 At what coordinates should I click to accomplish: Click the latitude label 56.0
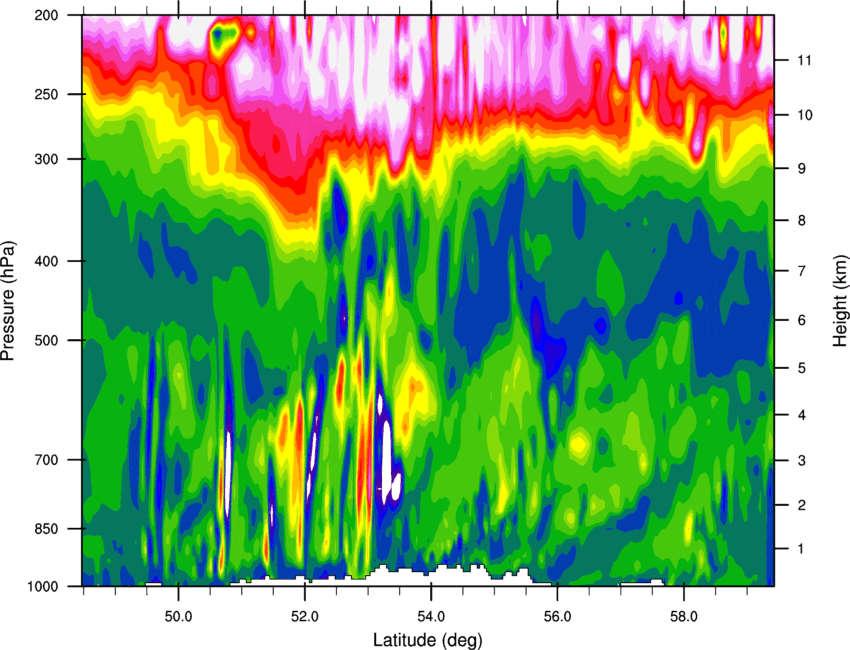point(557,617)
